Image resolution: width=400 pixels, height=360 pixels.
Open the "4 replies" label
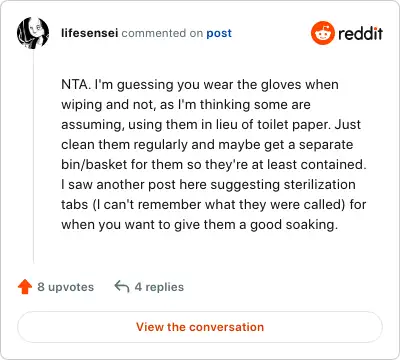(x=159, y=287)
